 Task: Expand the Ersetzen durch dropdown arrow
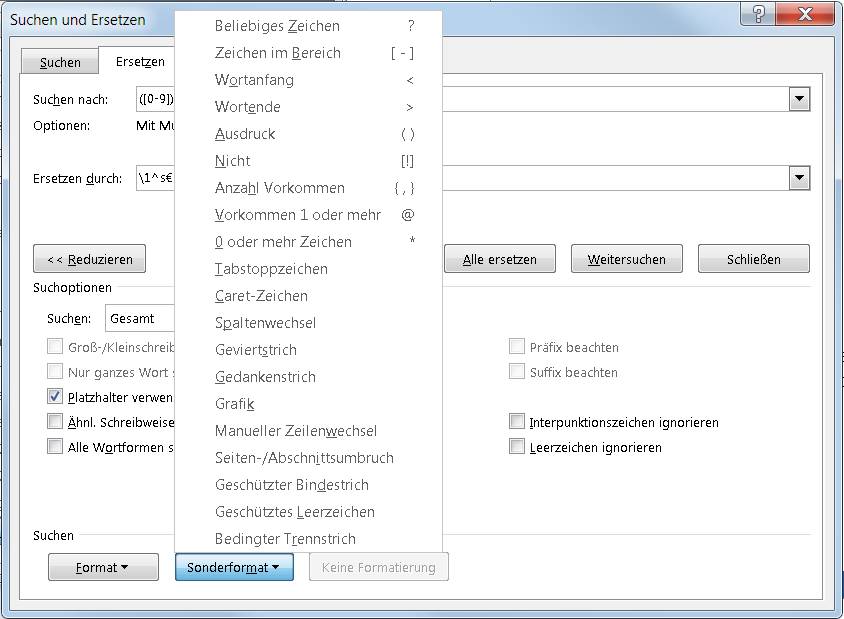pos(799,178)
